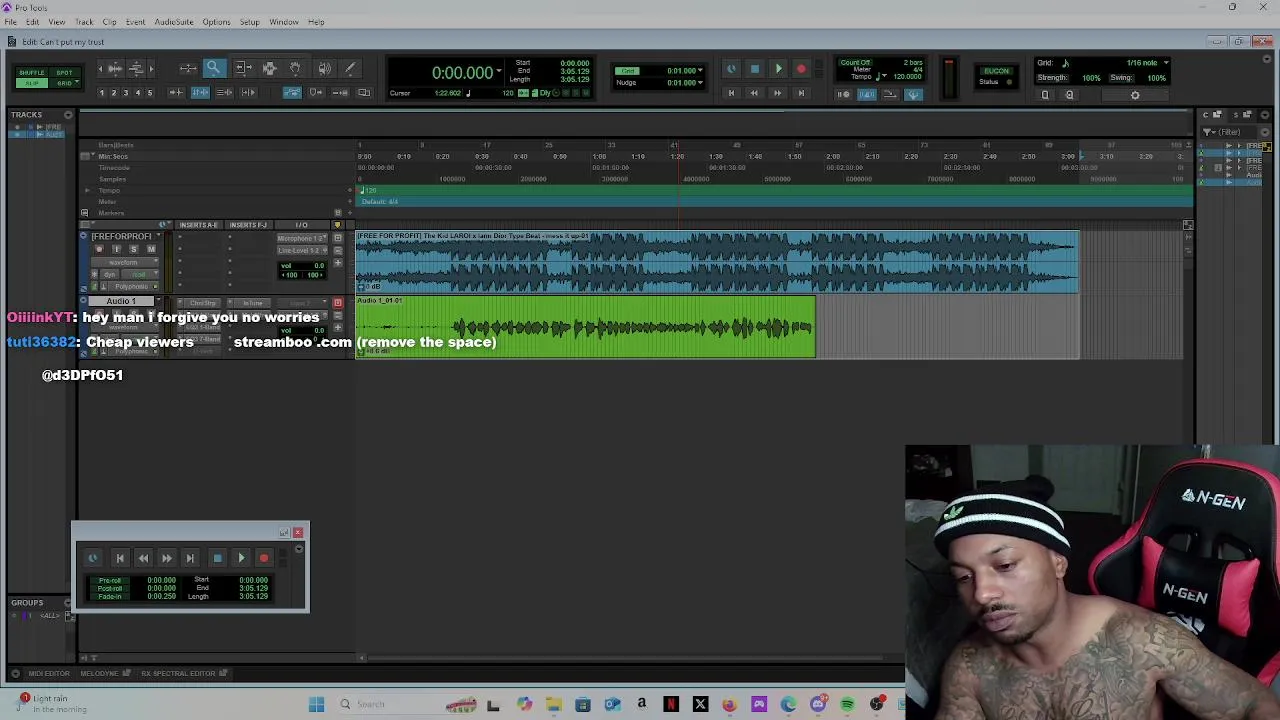The width and height of the screenshot is (1280, 720).
Task: Select the Grabber hand tool
Action: click(x=295, y=68)
